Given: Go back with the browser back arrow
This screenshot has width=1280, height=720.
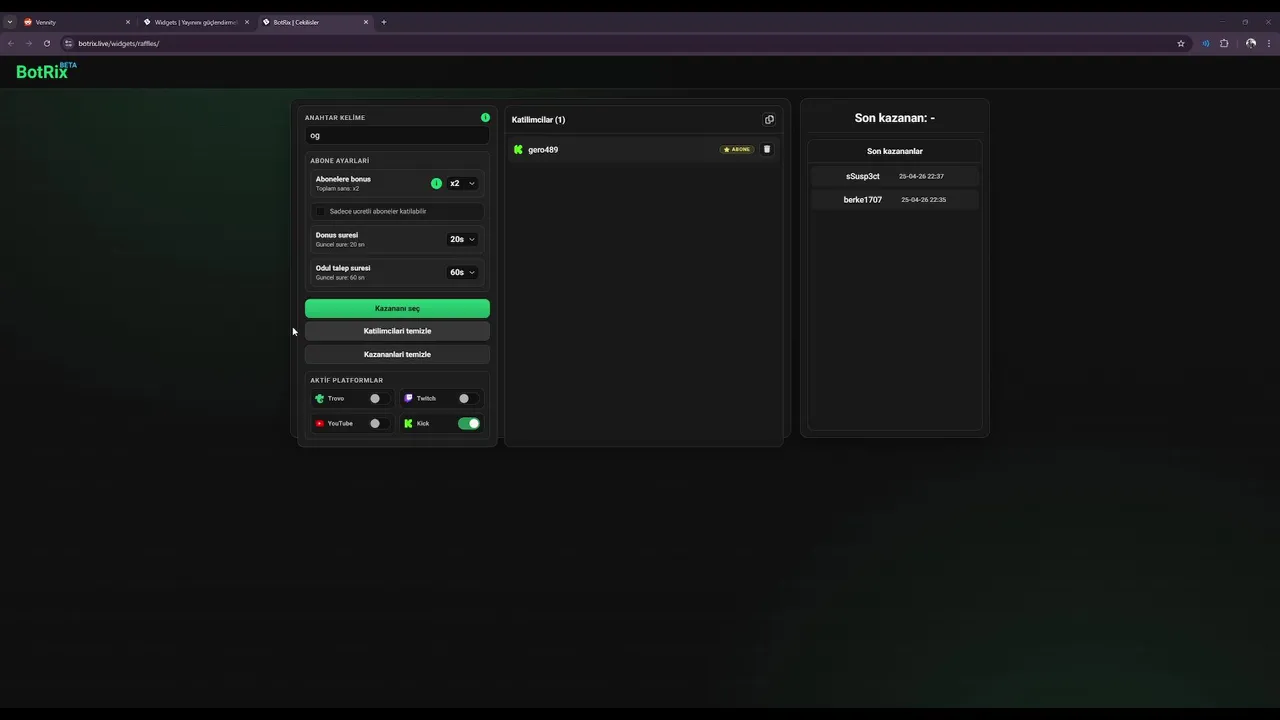Looking at the screenshot, I should [11, 44].
